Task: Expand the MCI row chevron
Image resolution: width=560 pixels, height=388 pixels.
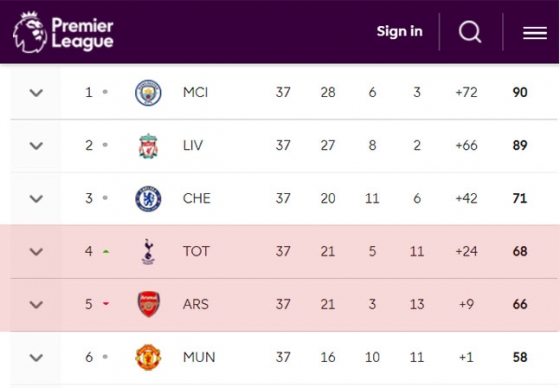Action: coord(36,93)
